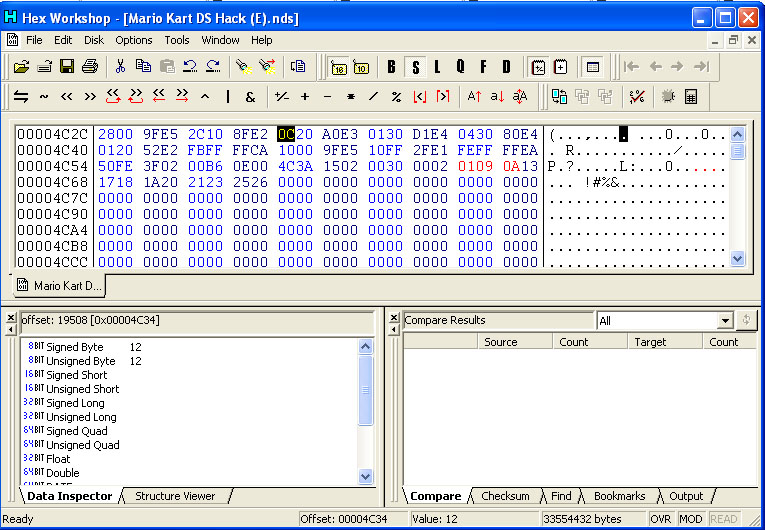765x530 pixels.
Task: Open the Generate Checksum icon
Action: [637, 97]
